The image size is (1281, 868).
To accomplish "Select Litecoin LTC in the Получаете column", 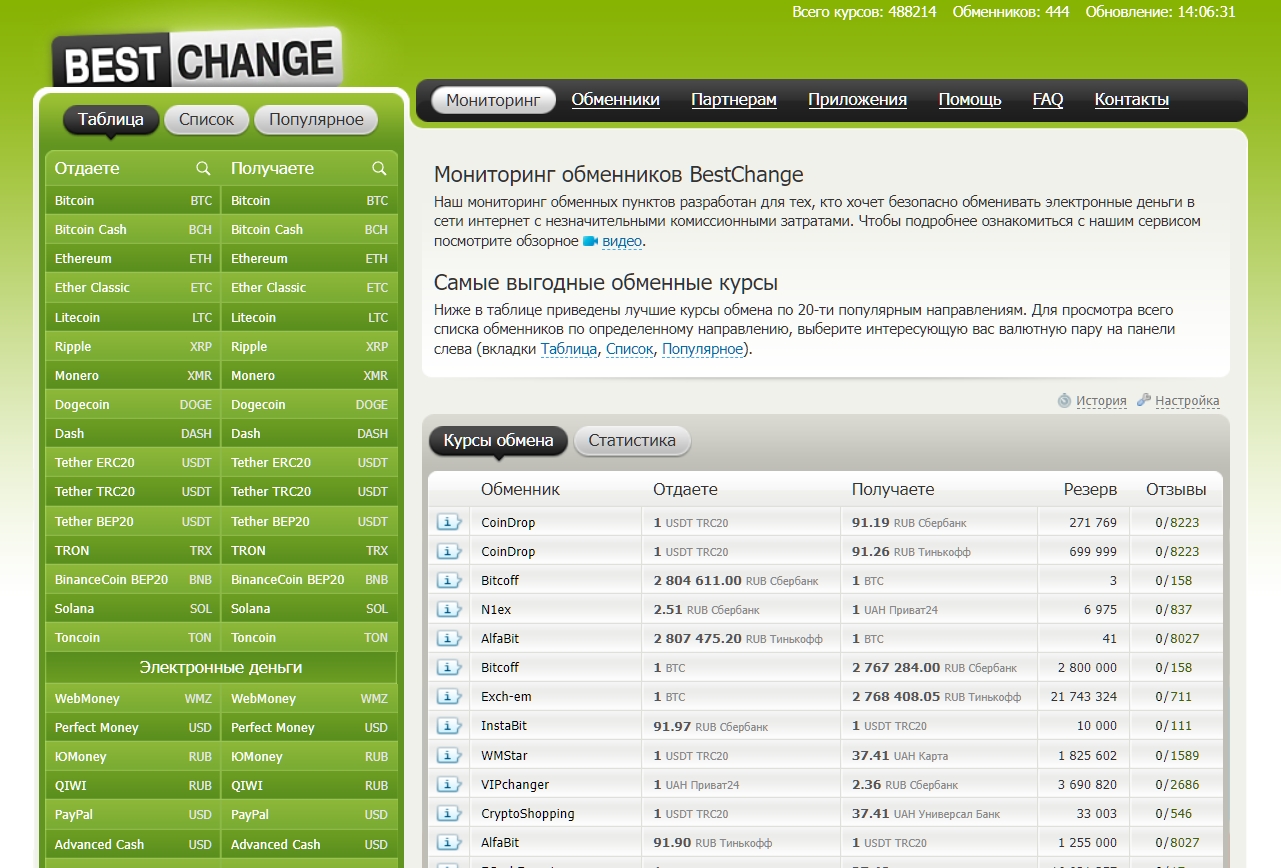I will click(x=309, y=318).
